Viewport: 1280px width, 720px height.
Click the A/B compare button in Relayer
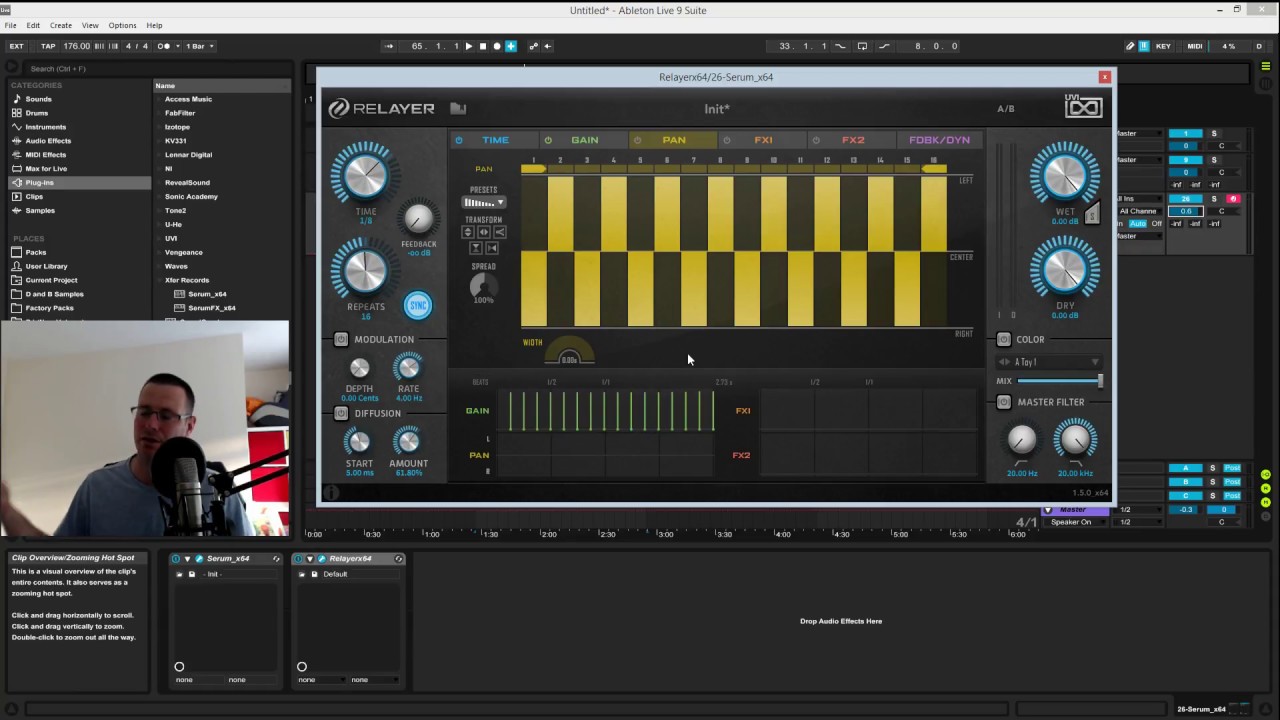point(1005,109)
